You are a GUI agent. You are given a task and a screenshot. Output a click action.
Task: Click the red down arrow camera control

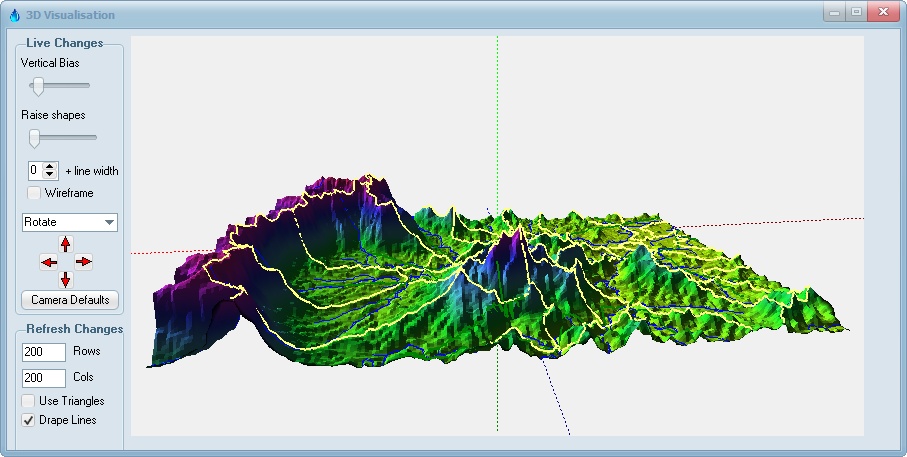[x=65, y=280]
